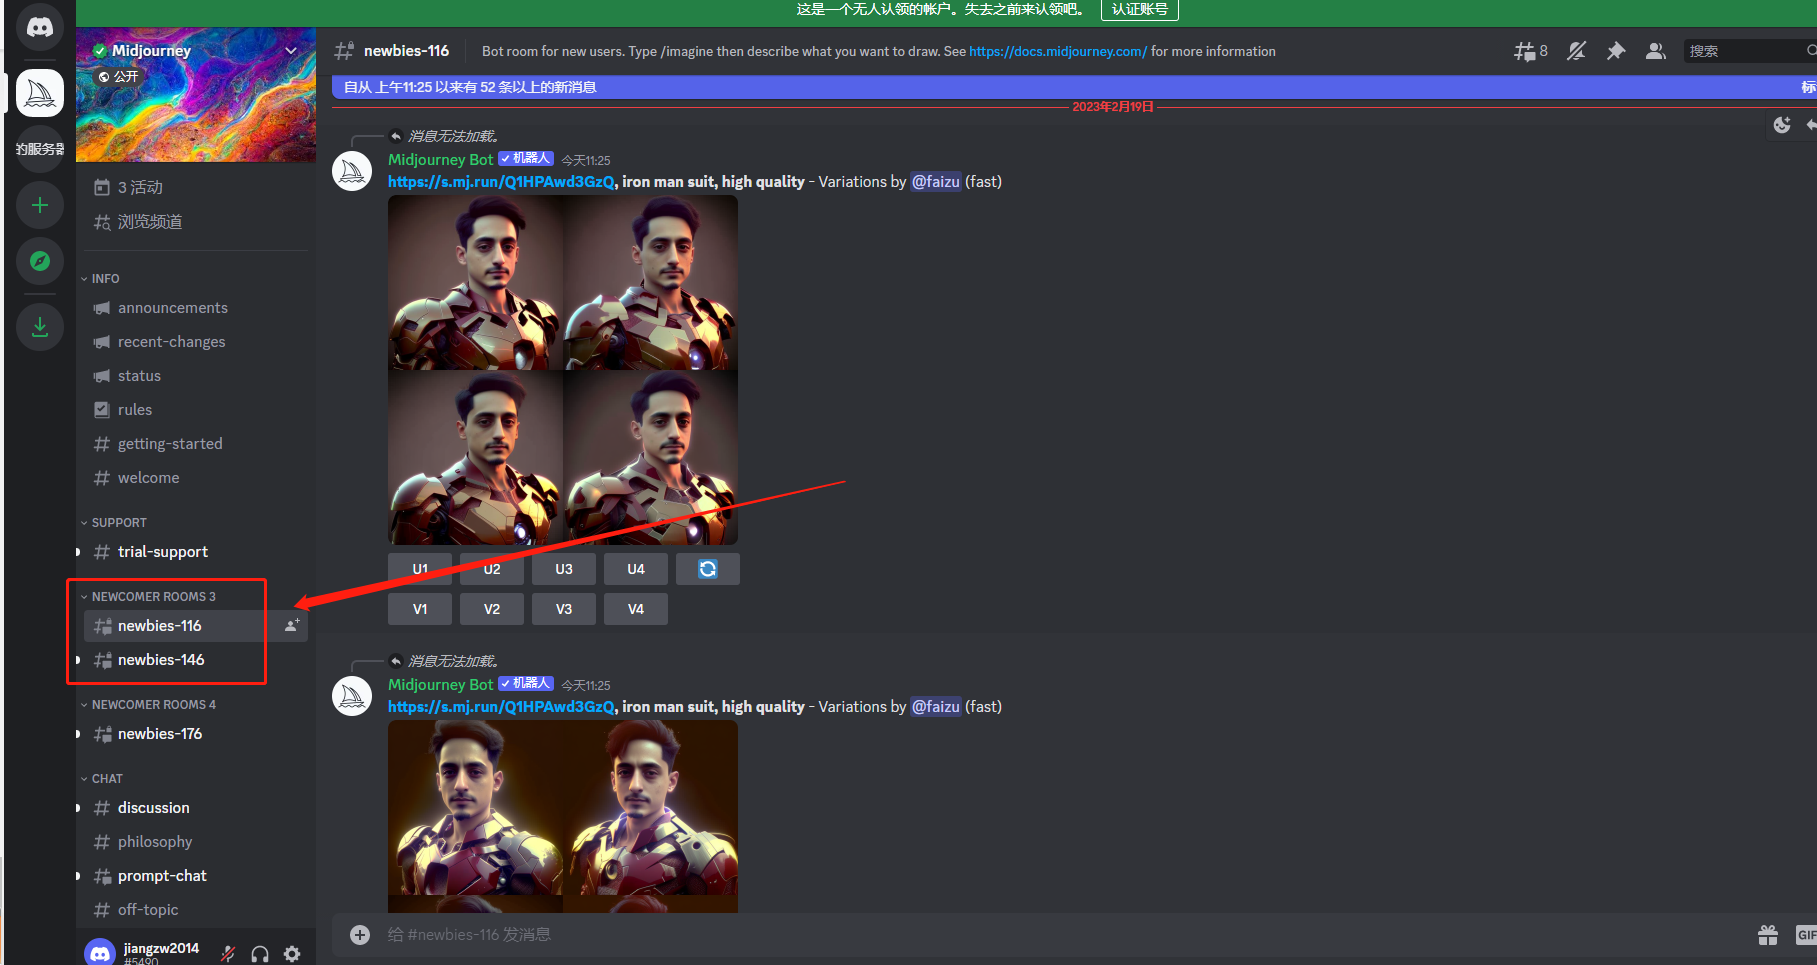This screenshot has height=965, width=1817.
Task: Open the second iron man image grid
Action: (x=563, y=816)
